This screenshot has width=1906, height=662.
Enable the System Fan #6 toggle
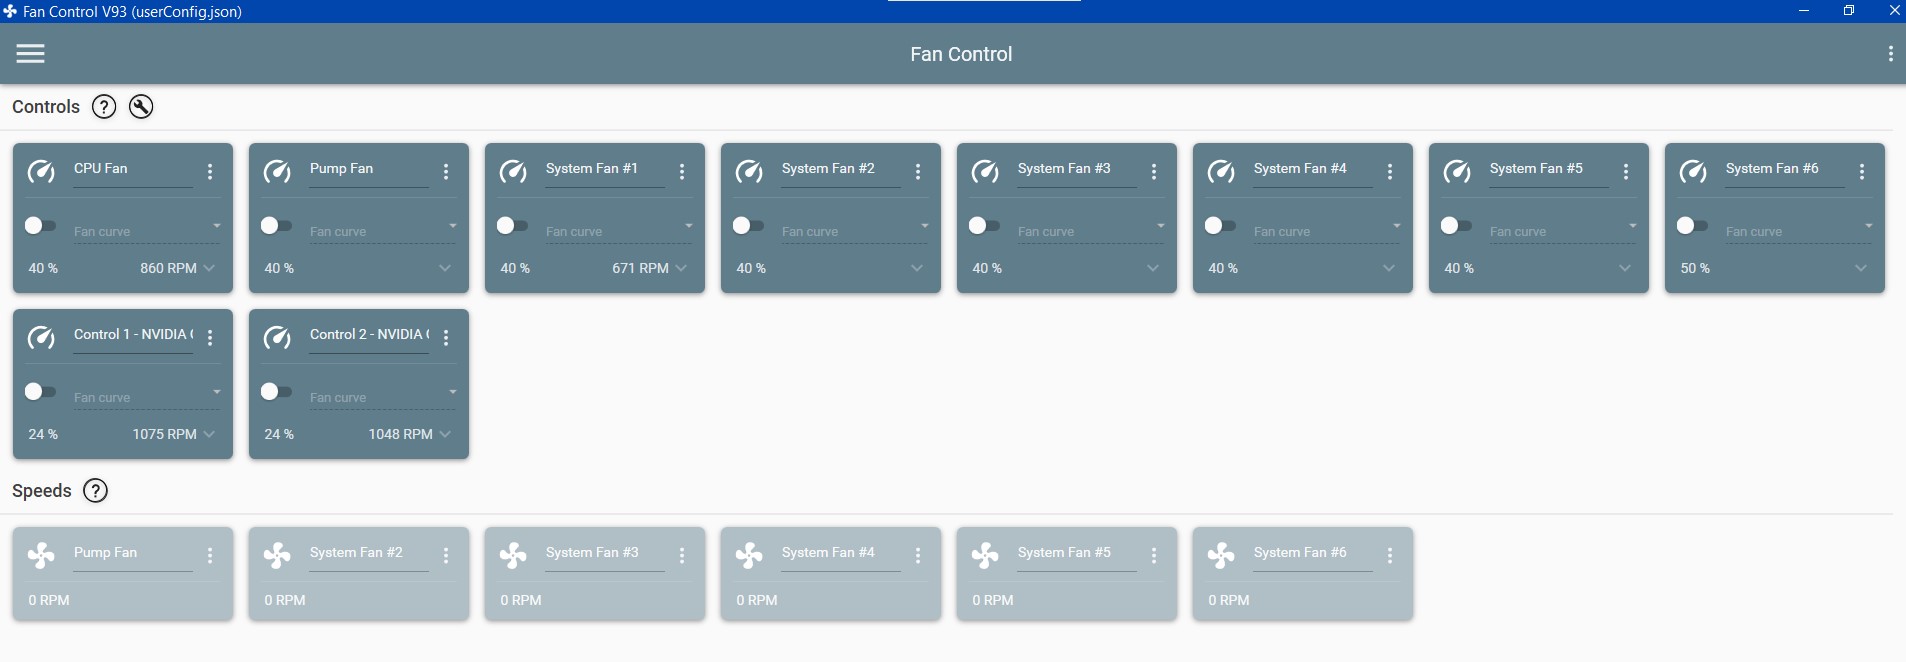(x=1692, y=225)
